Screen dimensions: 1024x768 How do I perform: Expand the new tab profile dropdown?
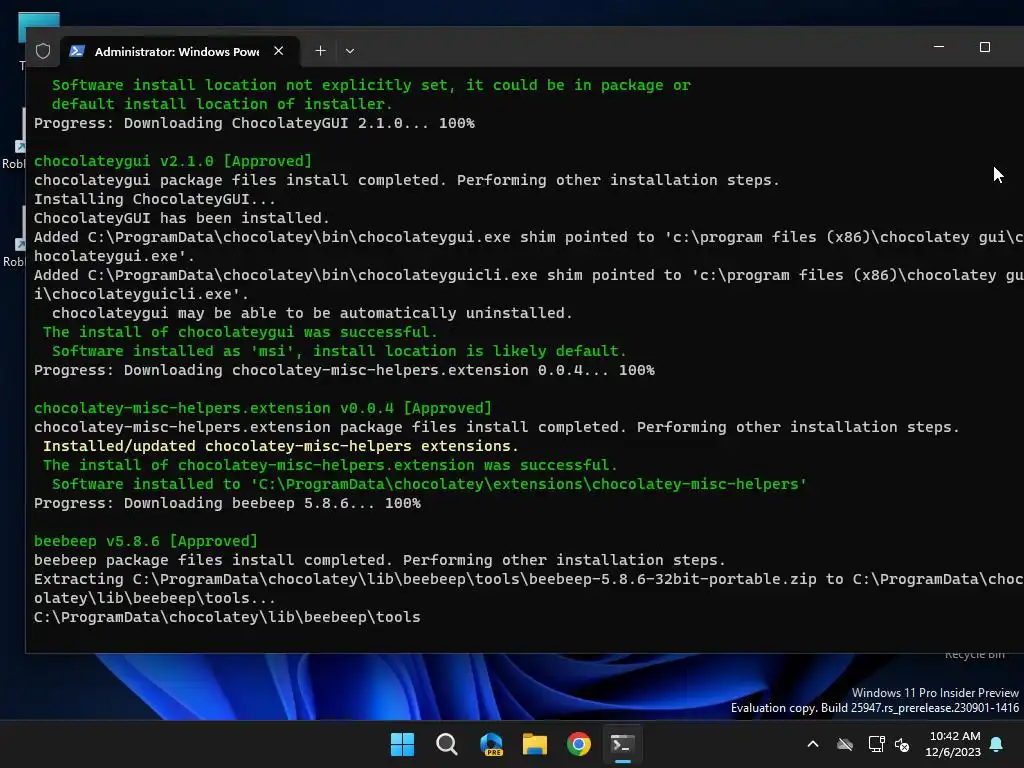pyautogui.click(x=350, y=51)
